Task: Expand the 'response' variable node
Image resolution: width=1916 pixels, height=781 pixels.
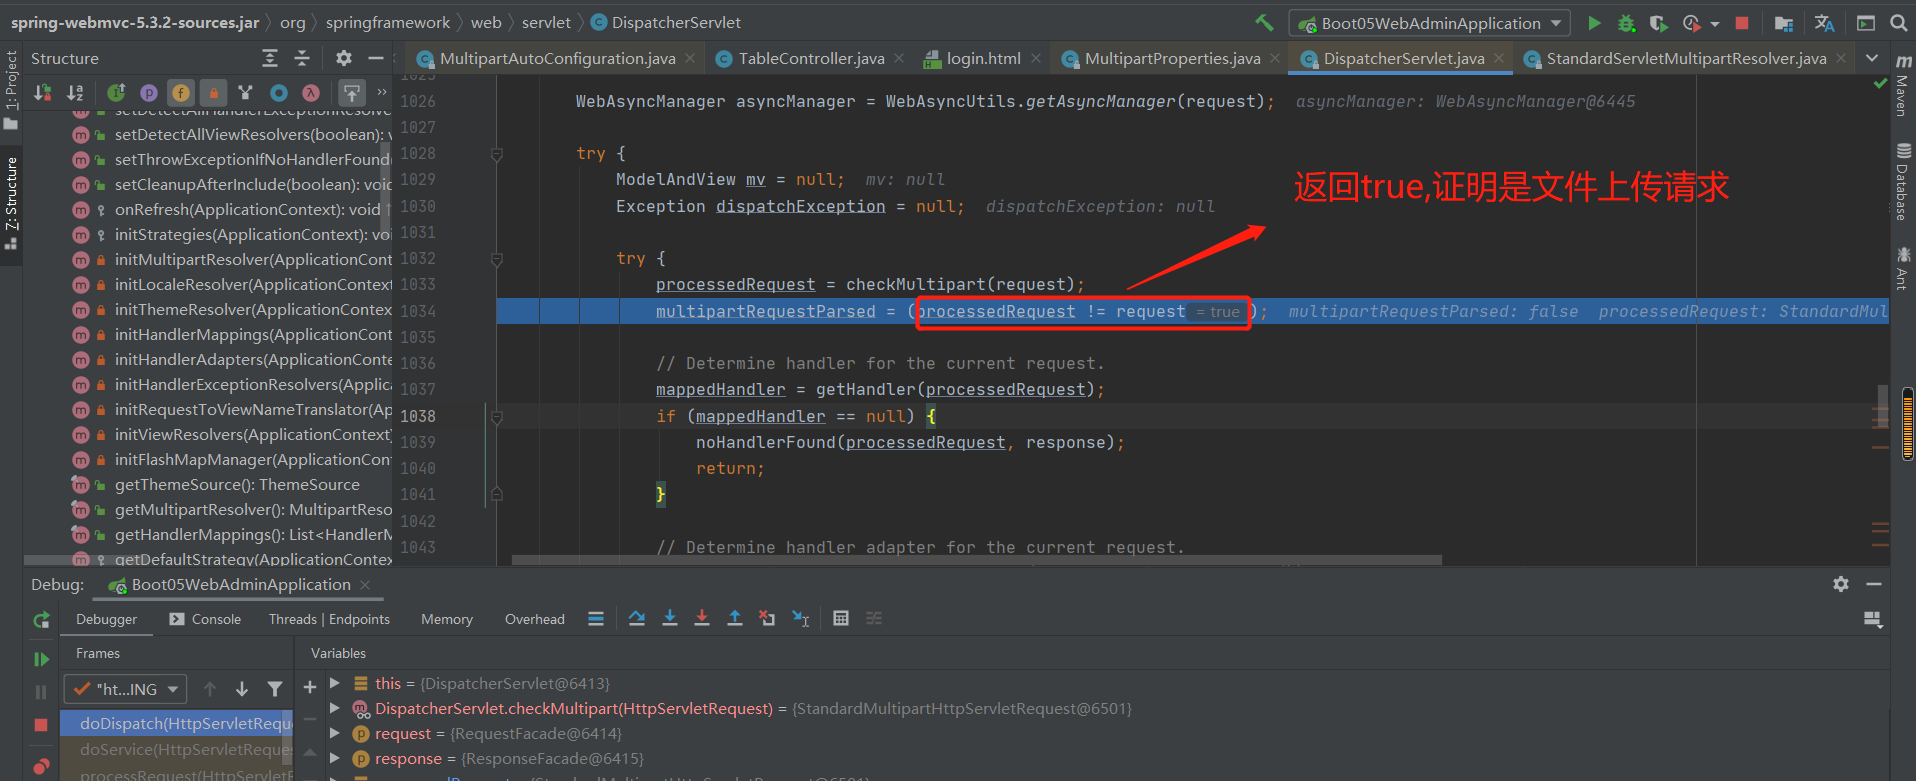Action: click(x=335, y=758)
